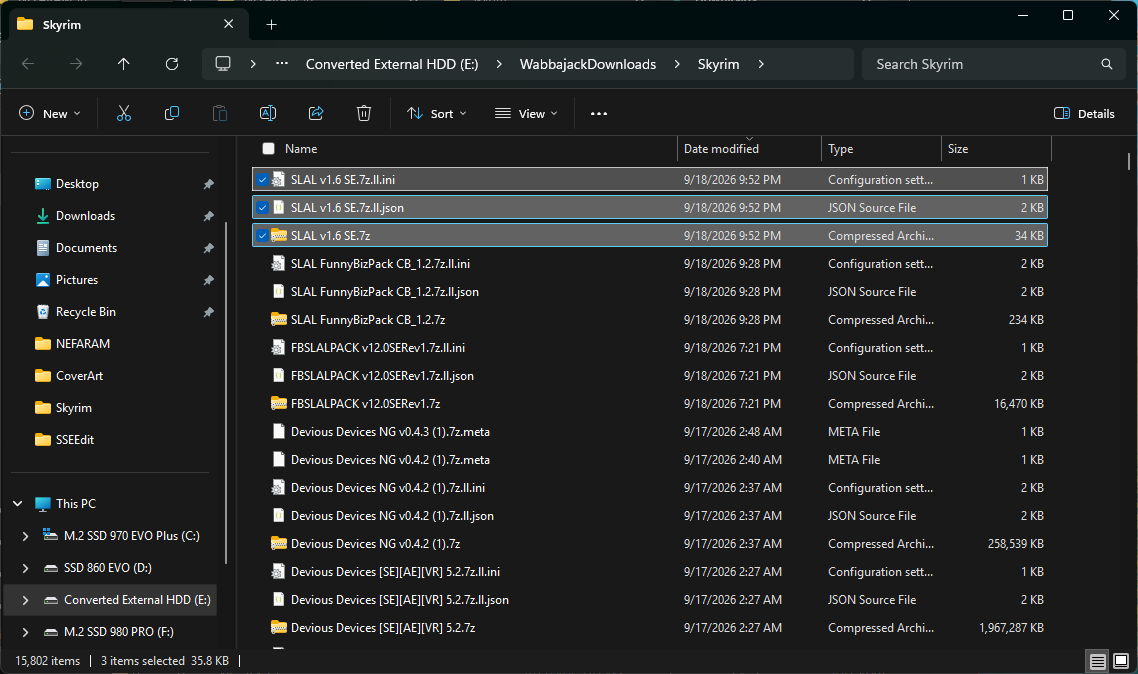This screenshot has width=1138, height=674.
Task: Select SLAL FunnyBizPack CB_1.2.7z.ll.ini file
Action: [650, 263]
